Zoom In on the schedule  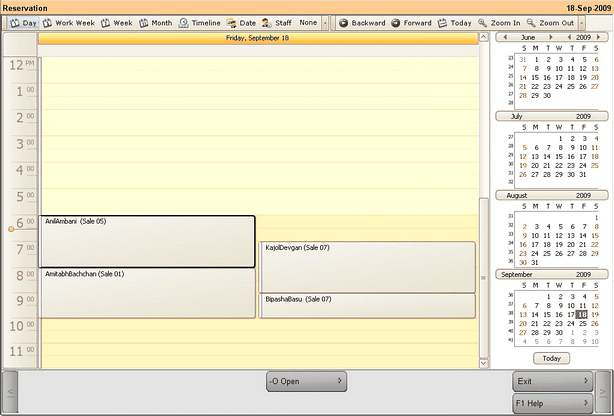(505, 22)
